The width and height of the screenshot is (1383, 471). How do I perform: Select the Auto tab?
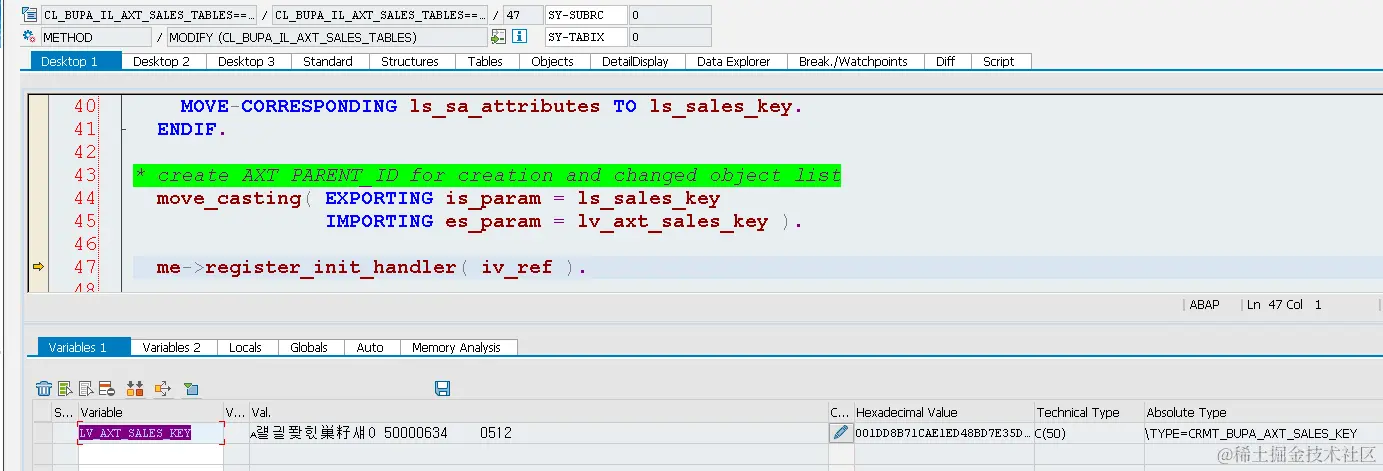pyautogui.click(x=371, y=347)
